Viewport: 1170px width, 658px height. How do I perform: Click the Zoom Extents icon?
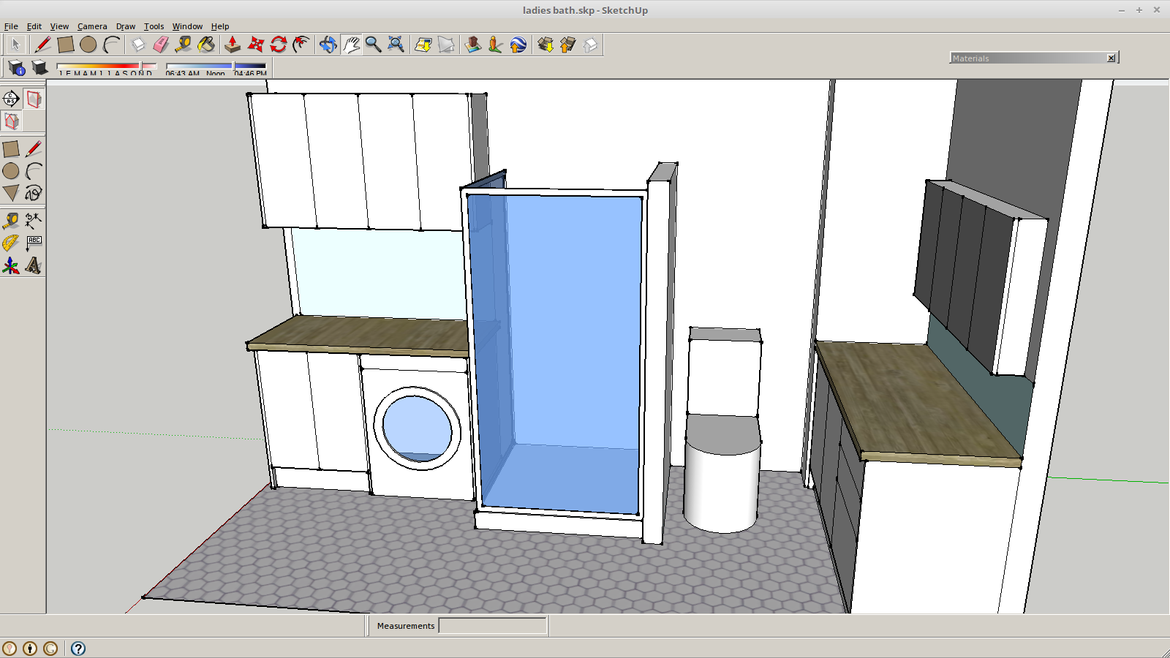click(x=396, y=44)
